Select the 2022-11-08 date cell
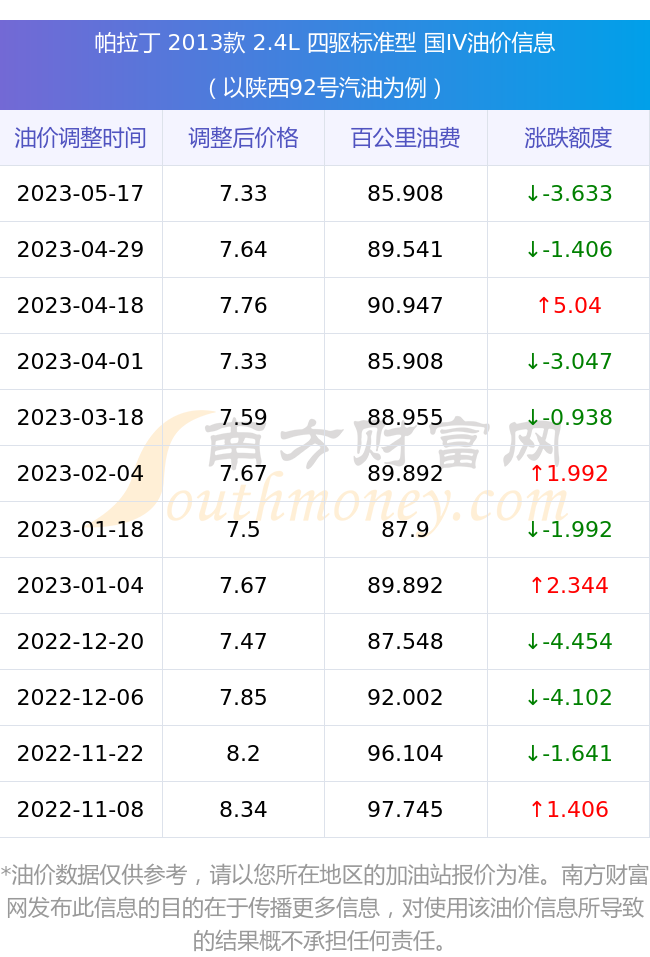Viewport: 650px width, 957px height. pyautogui.click(x=81, y=809)
